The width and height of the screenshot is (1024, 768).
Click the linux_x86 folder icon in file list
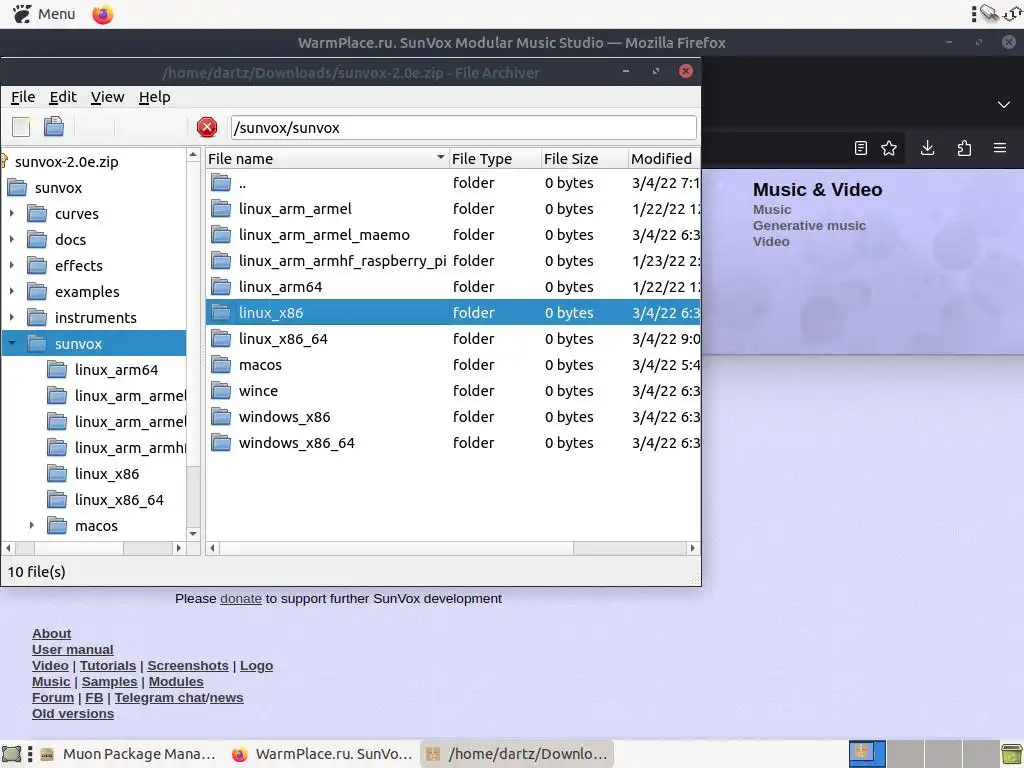221,313
